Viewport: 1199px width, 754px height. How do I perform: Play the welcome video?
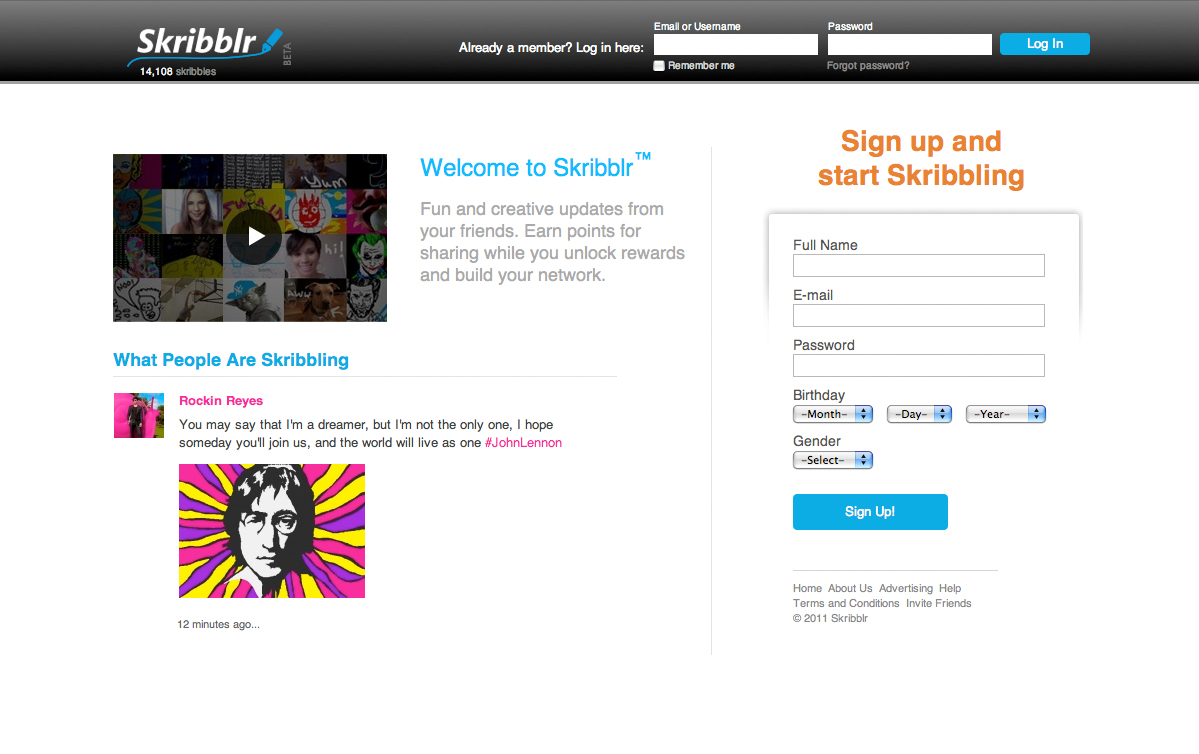coord(255,237)
